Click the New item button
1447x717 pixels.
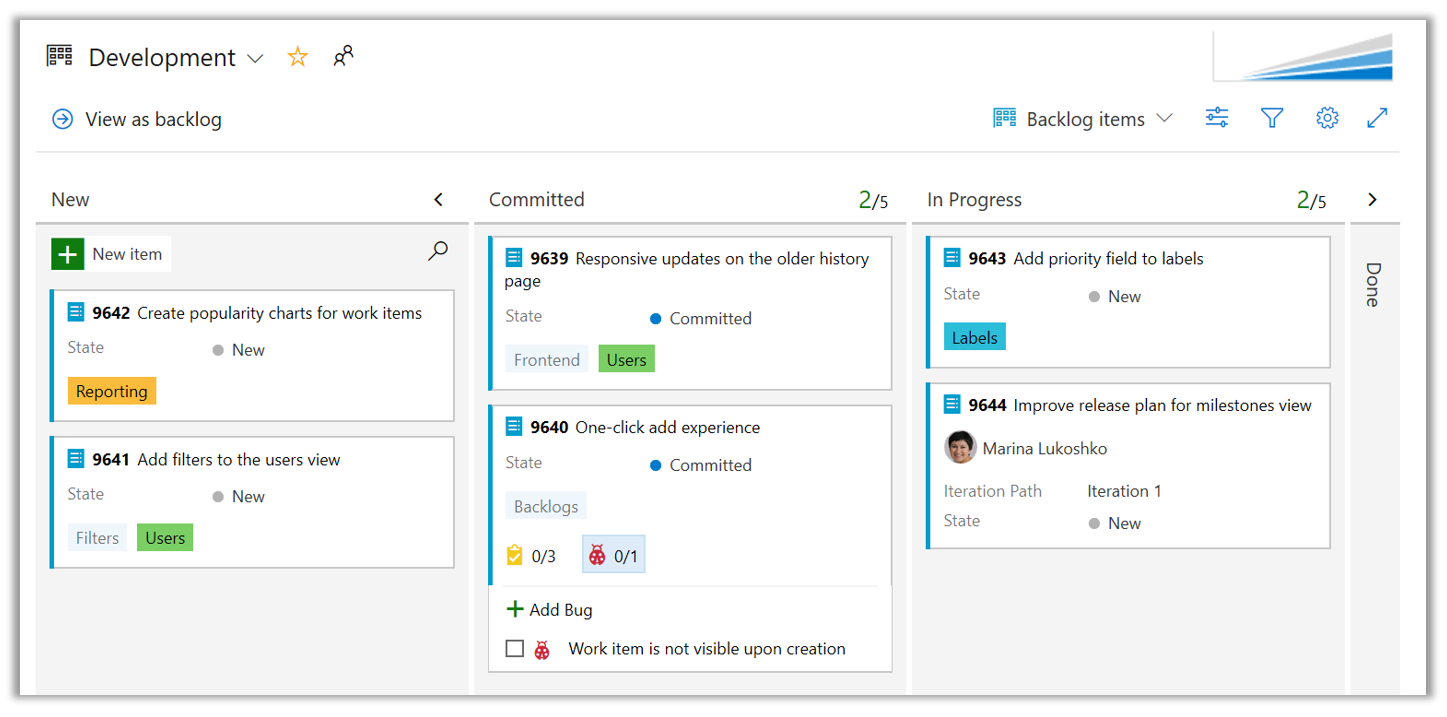tap(111, 254)
